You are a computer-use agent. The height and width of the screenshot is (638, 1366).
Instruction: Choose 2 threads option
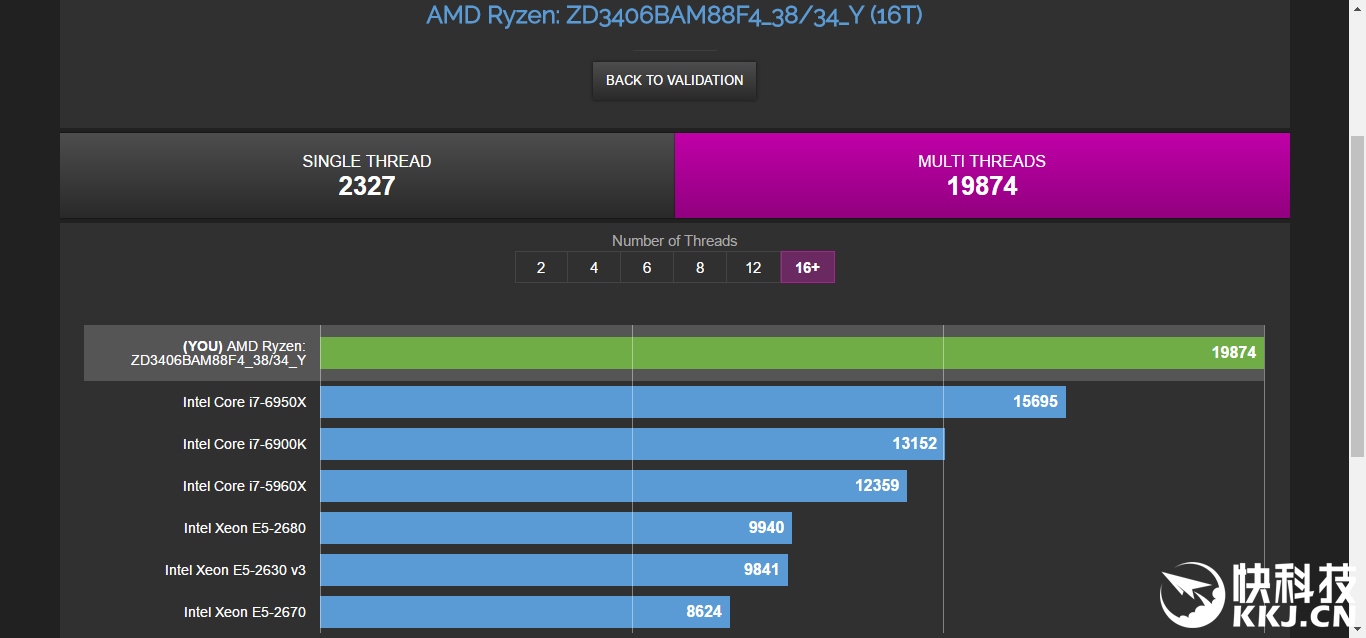click(541, 267)
